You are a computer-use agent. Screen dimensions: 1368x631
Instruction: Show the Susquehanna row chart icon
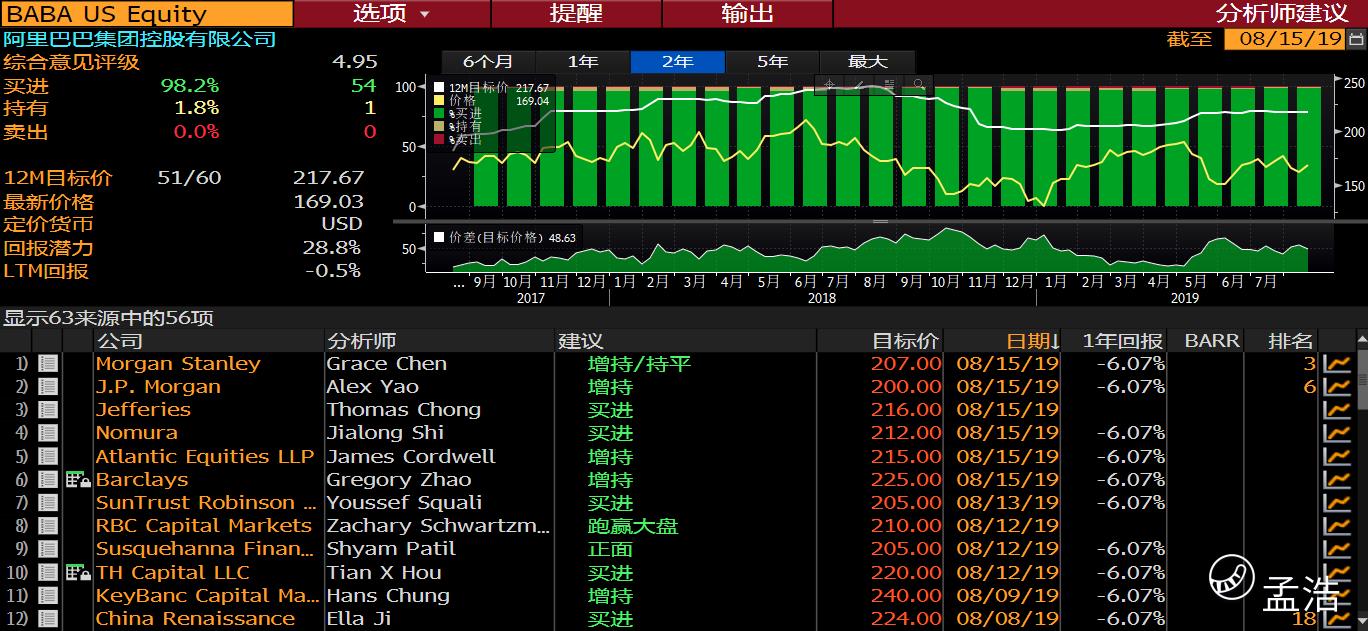pyautogui.click(x=1337, y=549)
